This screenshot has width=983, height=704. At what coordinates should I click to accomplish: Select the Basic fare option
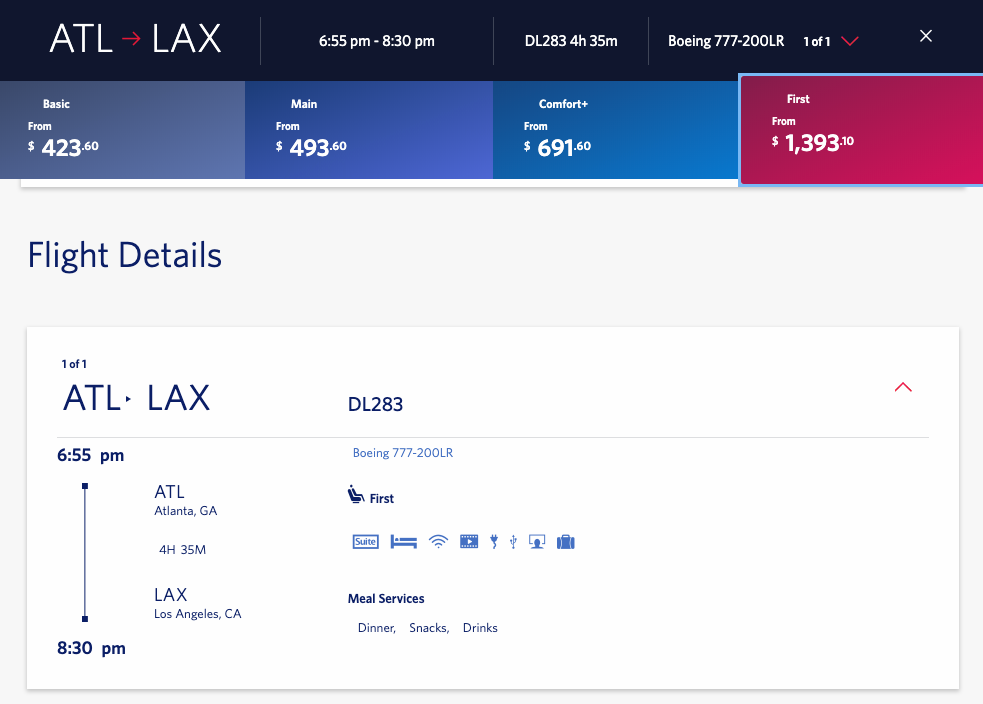click(x=122, y=130)
